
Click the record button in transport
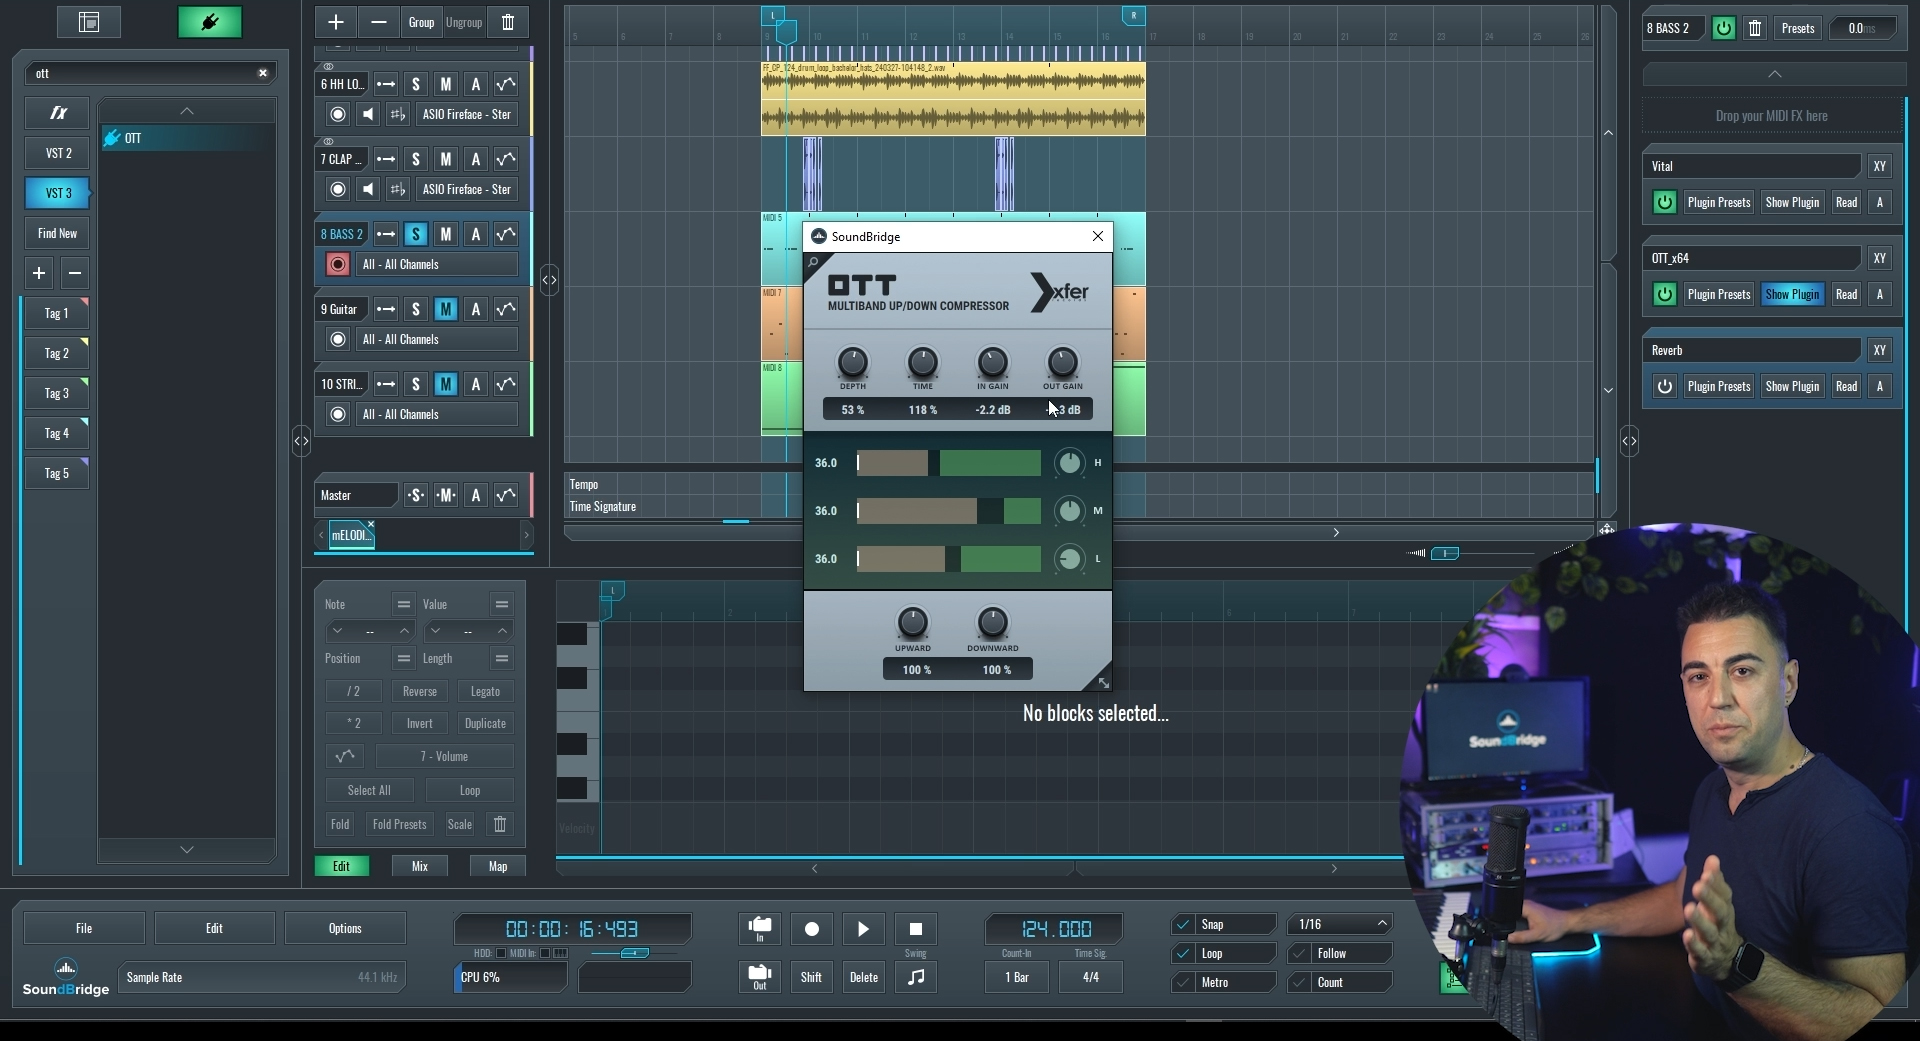812,929
